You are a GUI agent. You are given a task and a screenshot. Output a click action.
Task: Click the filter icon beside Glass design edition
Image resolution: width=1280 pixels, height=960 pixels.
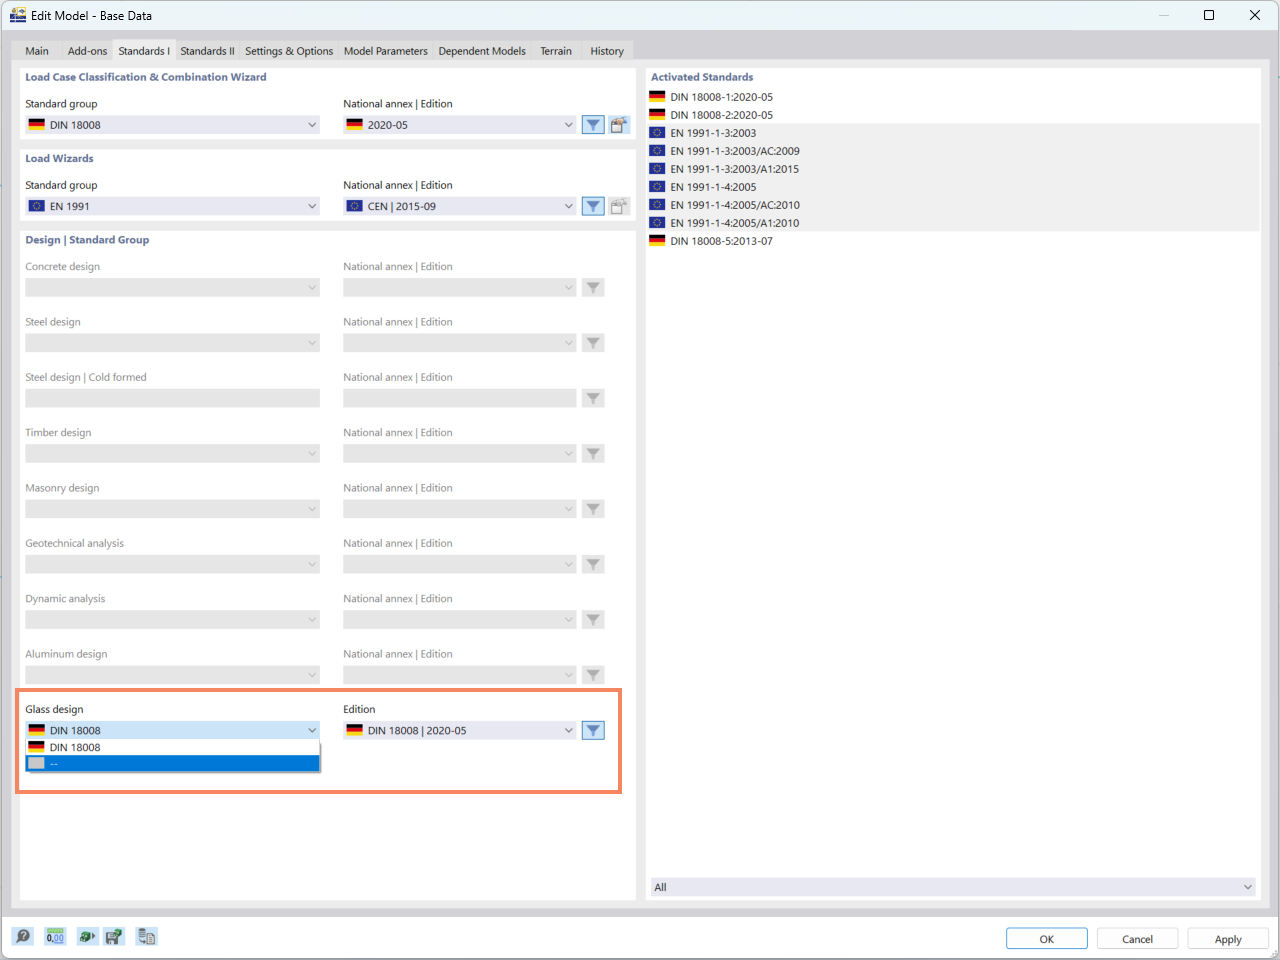pos(592,730)
